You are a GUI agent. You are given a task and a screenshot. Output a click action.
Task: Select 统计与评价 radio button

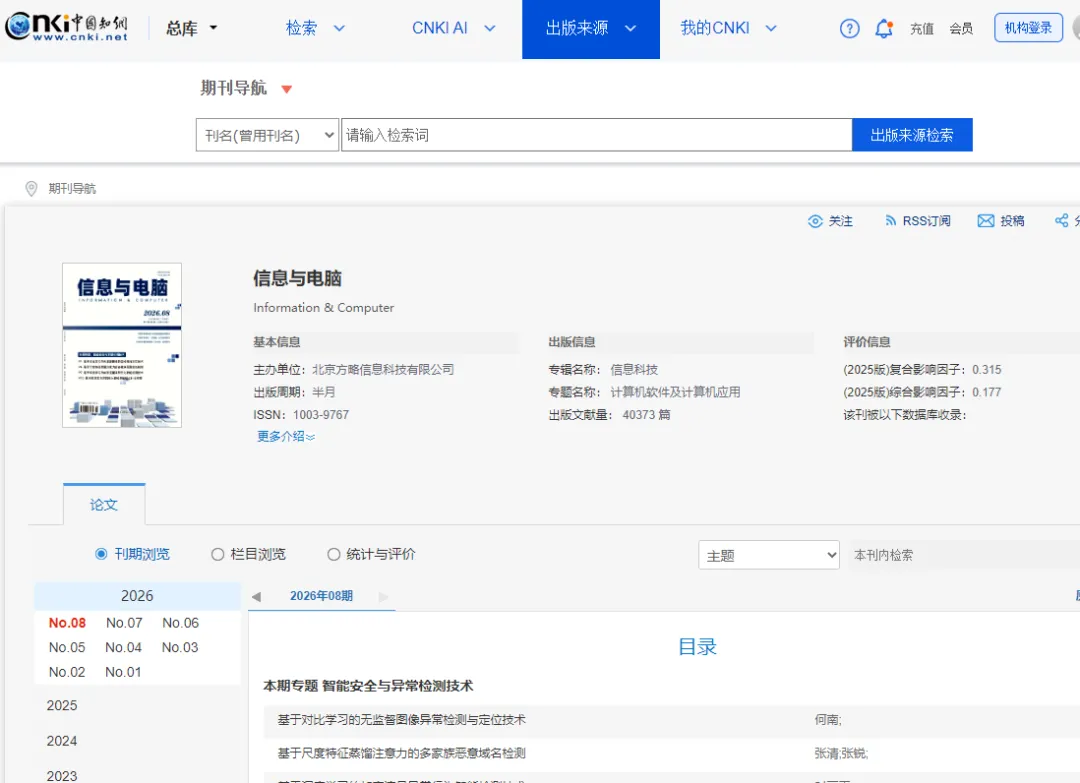pyautogui.click(x=334, y=554)
